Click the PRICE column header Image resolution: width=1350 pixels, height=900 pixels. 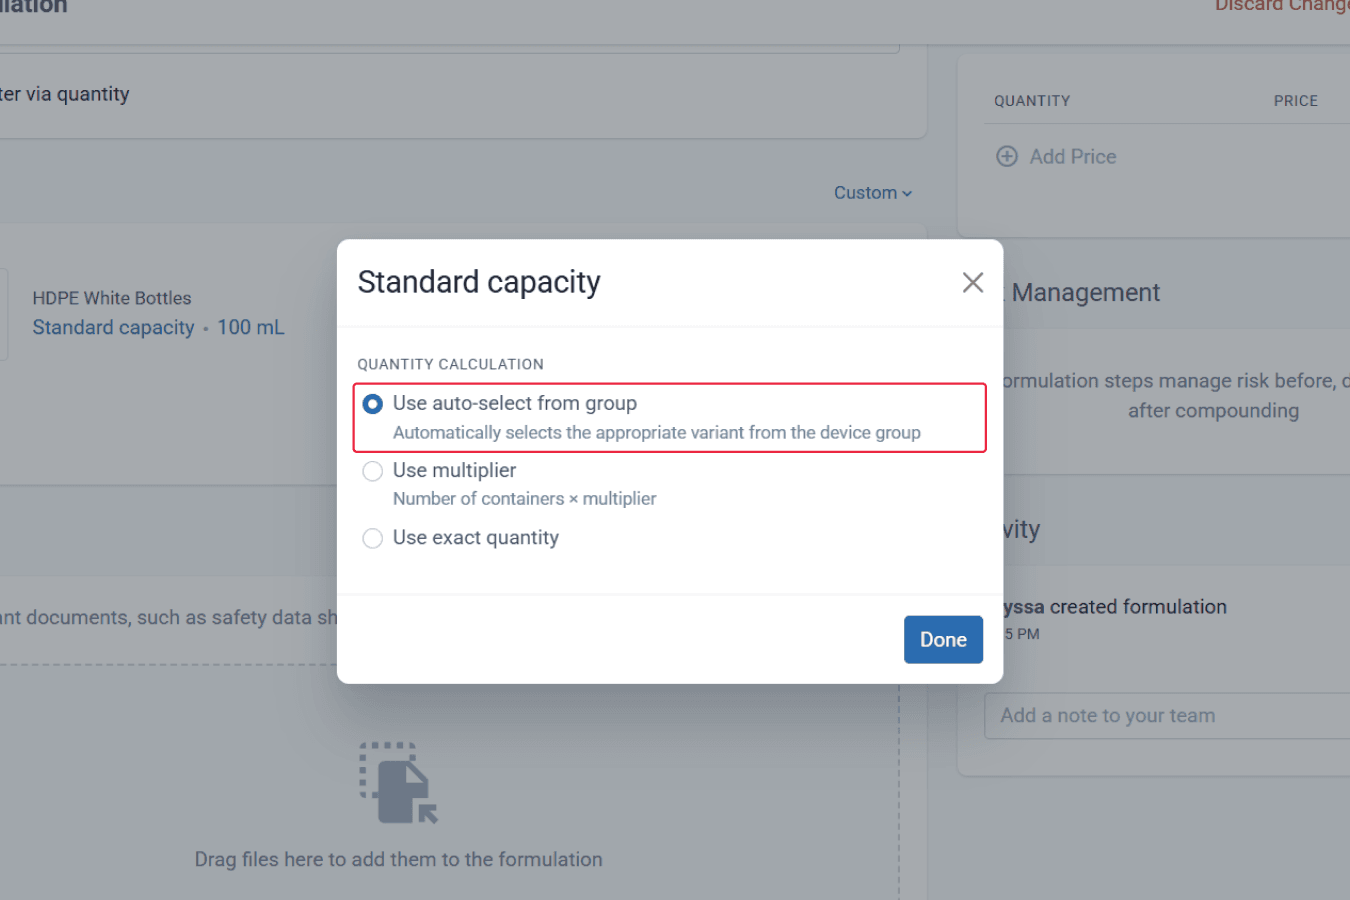coord(1296,101)
